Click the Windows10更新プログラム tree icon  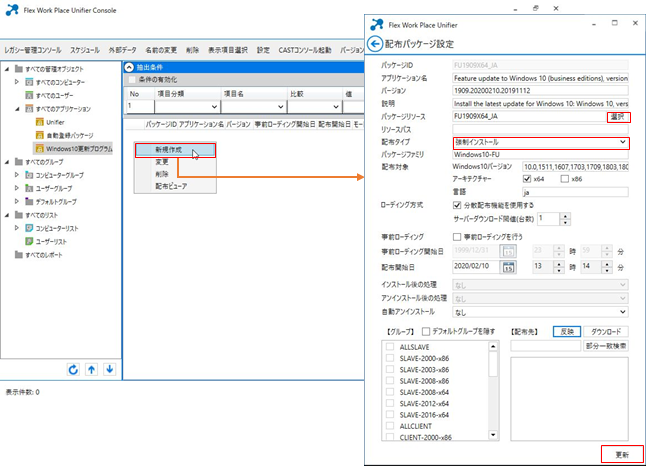[x=40, y=148]
